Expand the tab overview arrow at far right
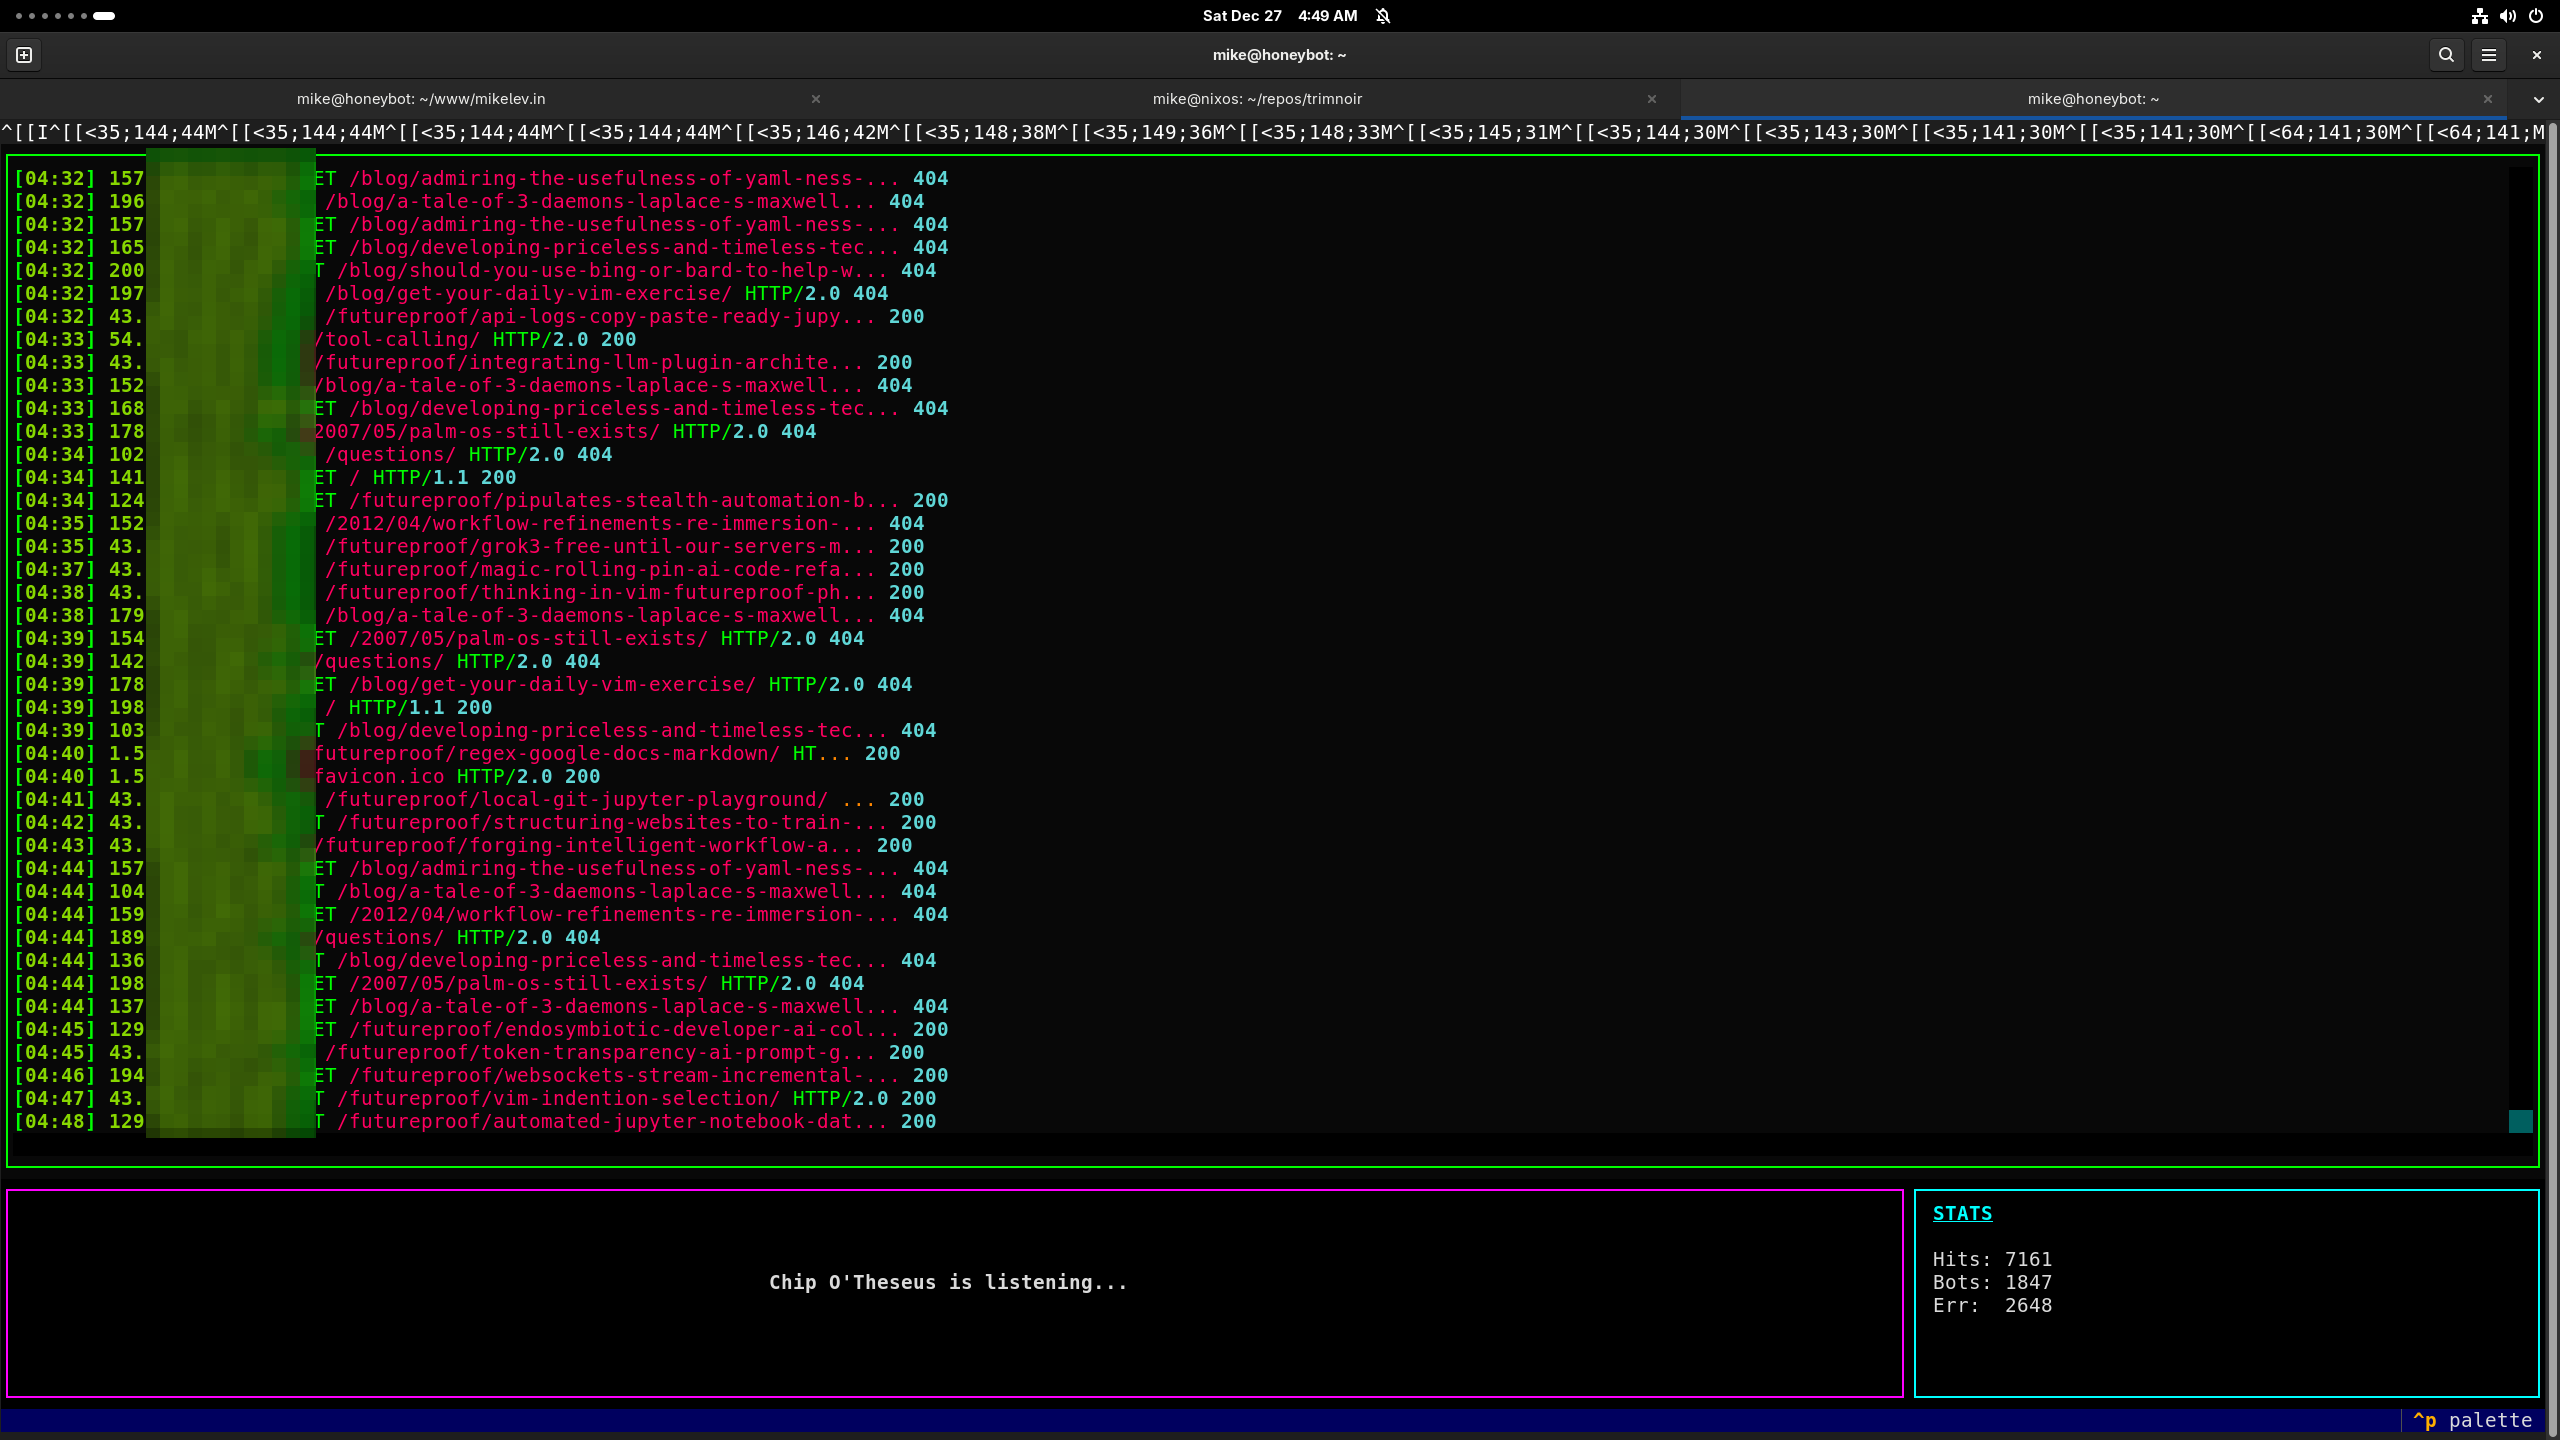The height and width of the screenshot is (1440, 2560). pos(2538,99)
